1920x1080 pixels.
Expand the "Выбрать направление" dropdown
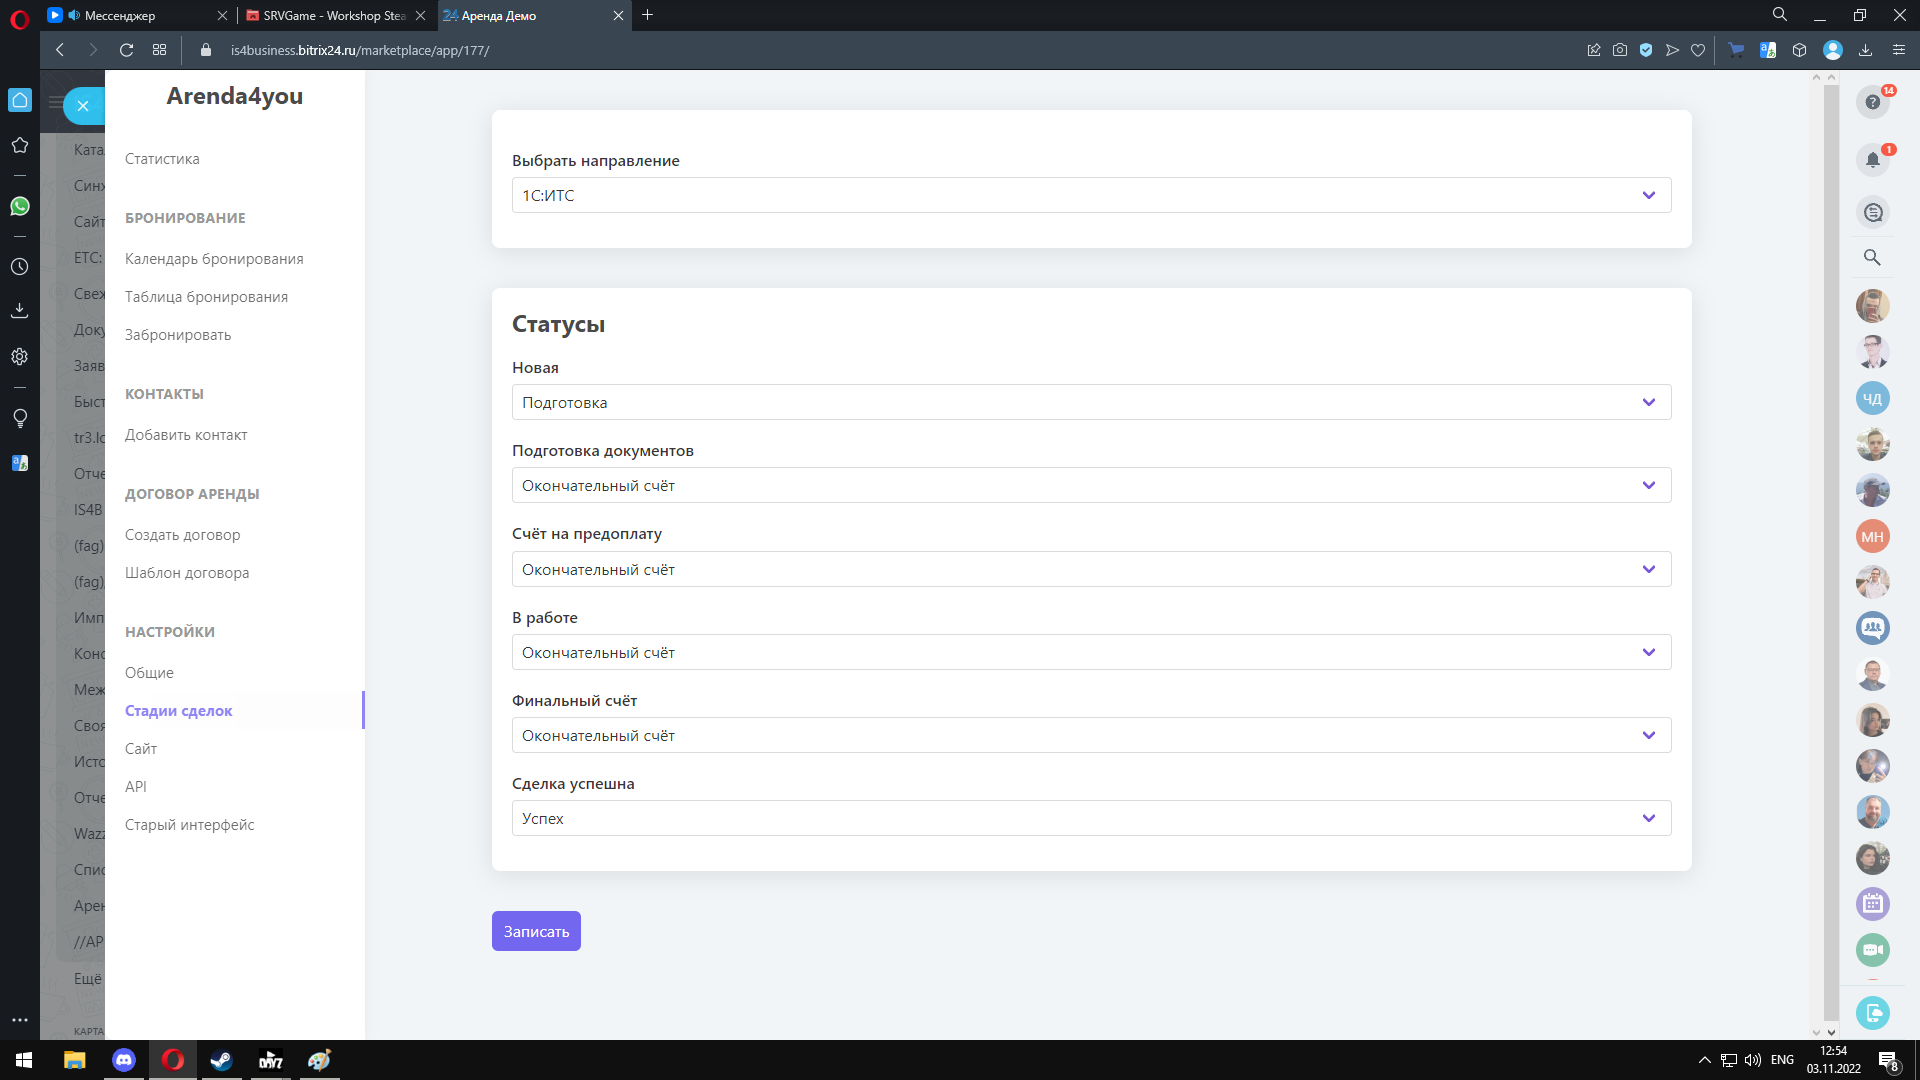(x=1090, y=195)
